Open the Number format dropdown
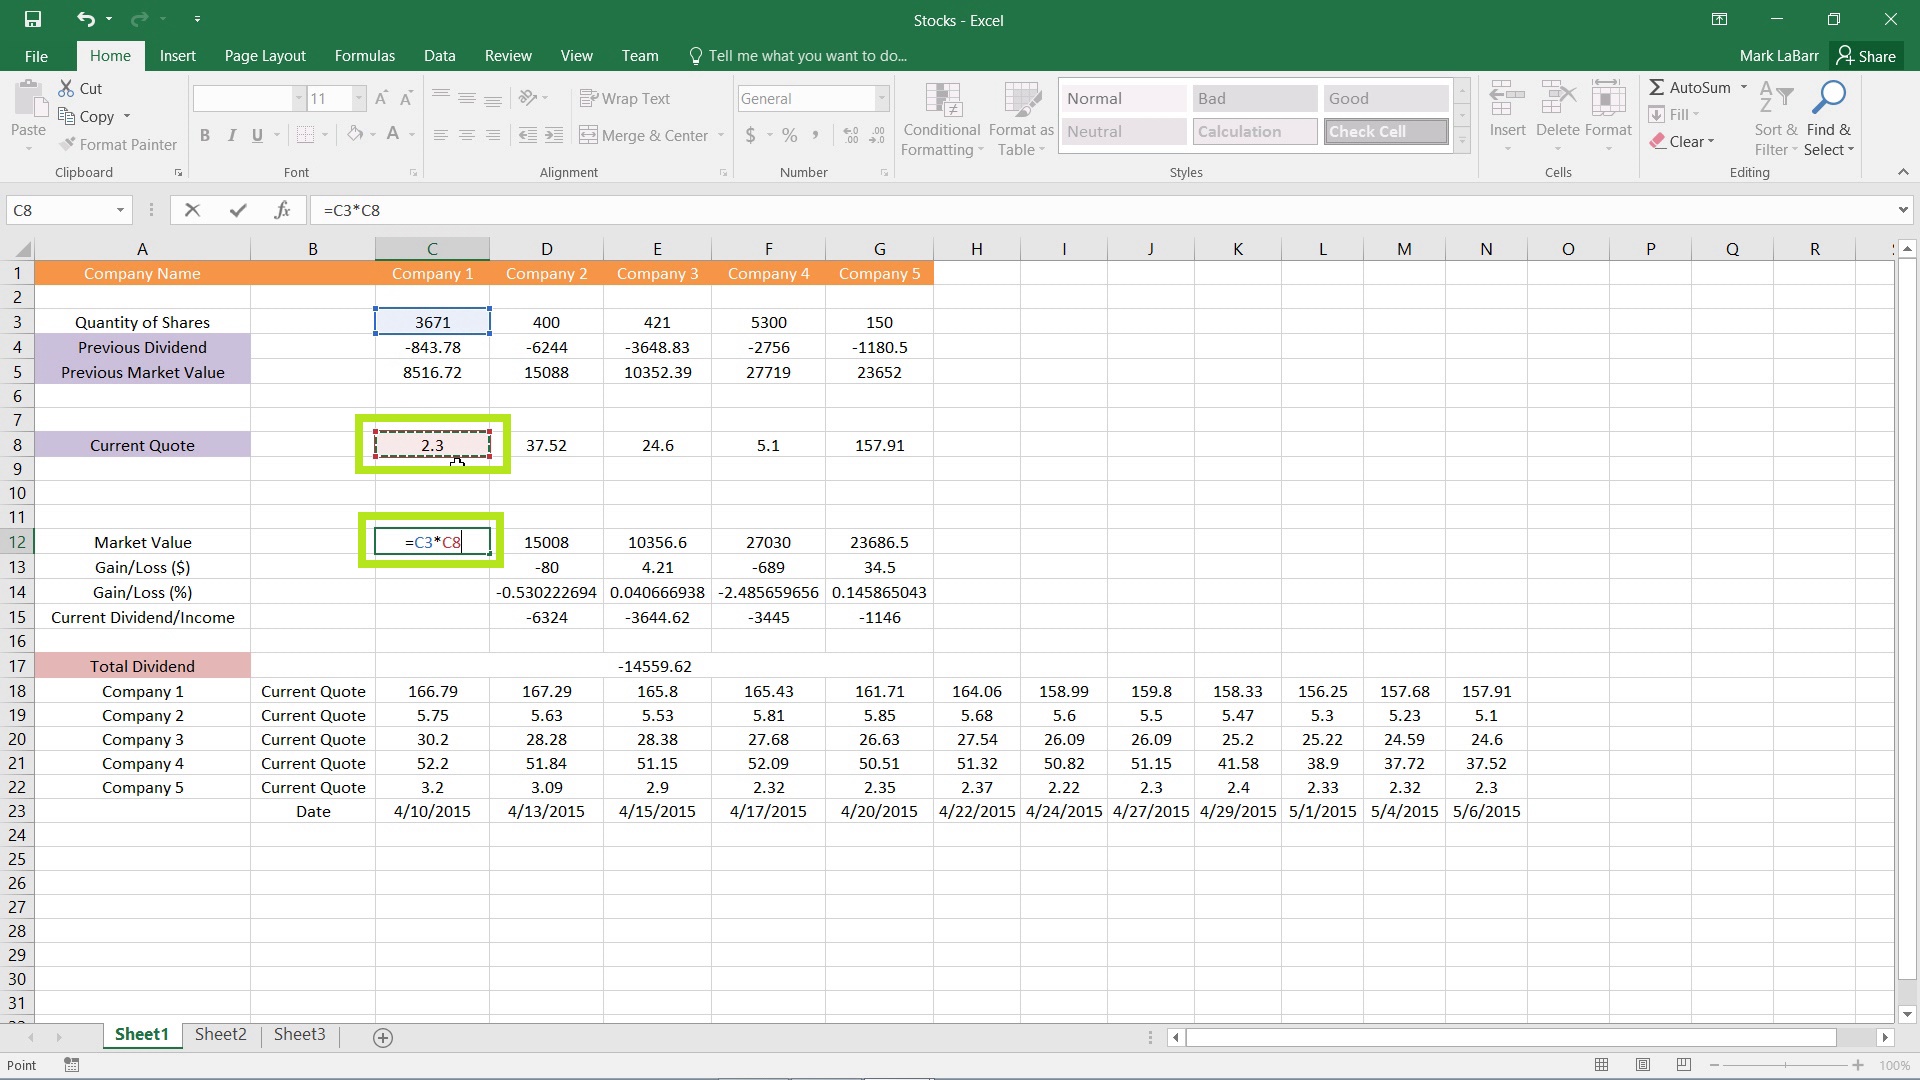Viewport: 1920px width, 1080px height. (880, 98)
